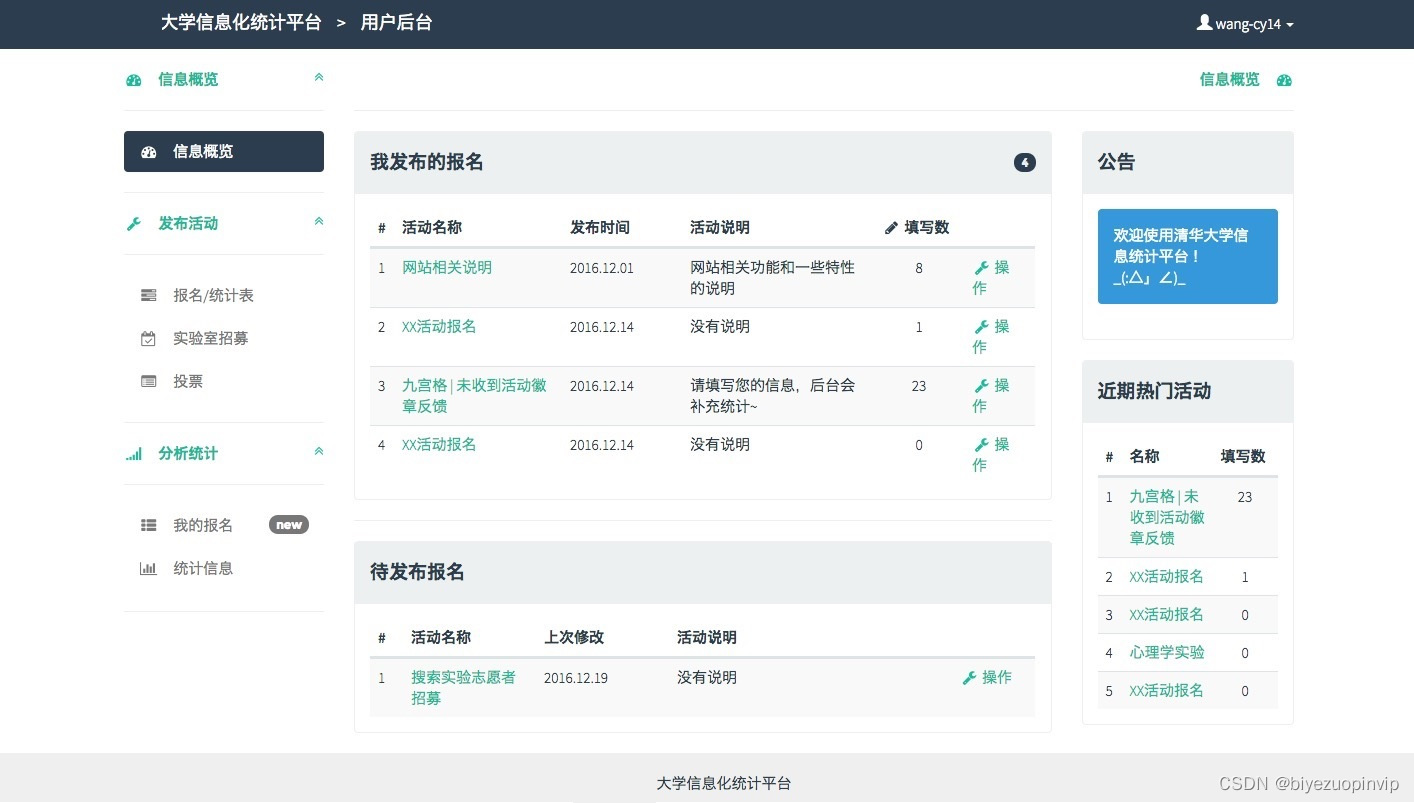Click the bar chart icon beside 统计信息
The image size is (1414, 803).
[x=149, y=569]
